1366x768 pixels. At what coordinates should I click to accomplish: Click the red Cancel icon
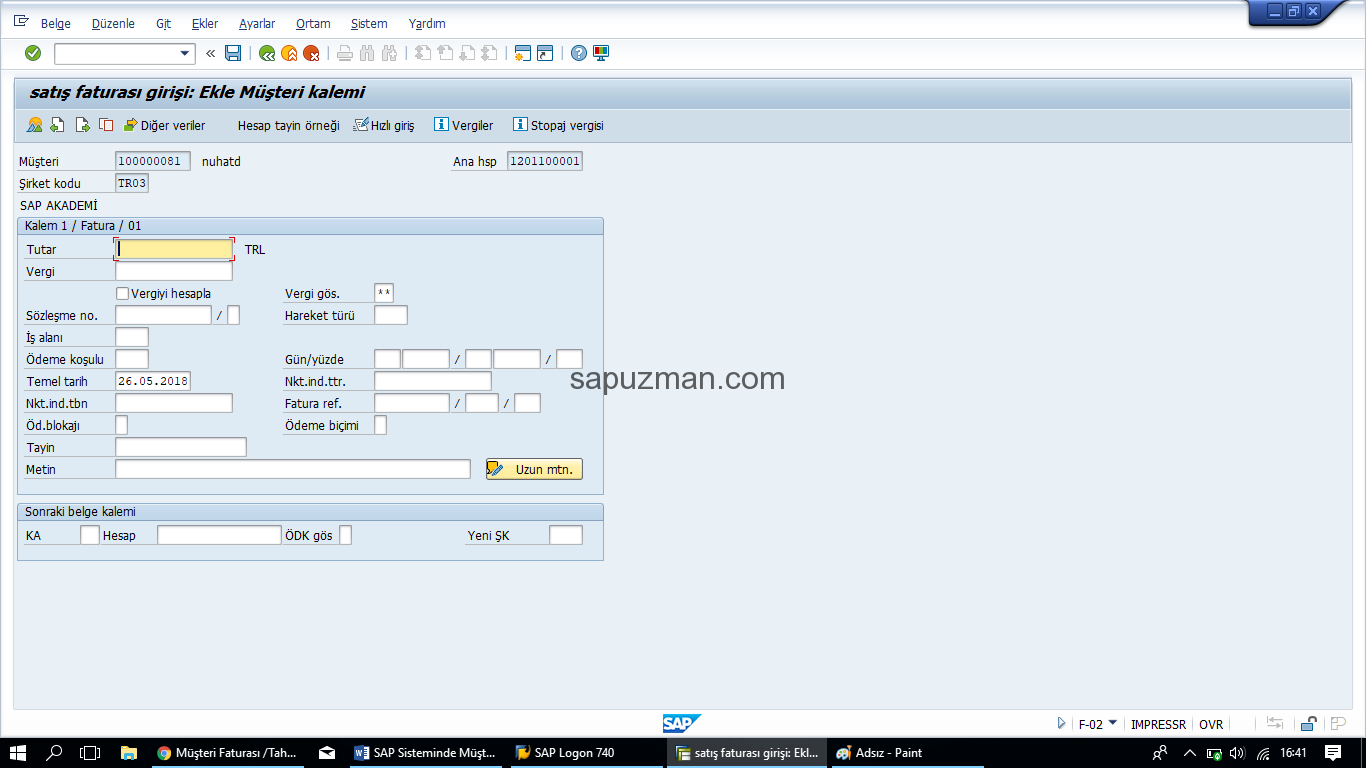click(312, 53)
